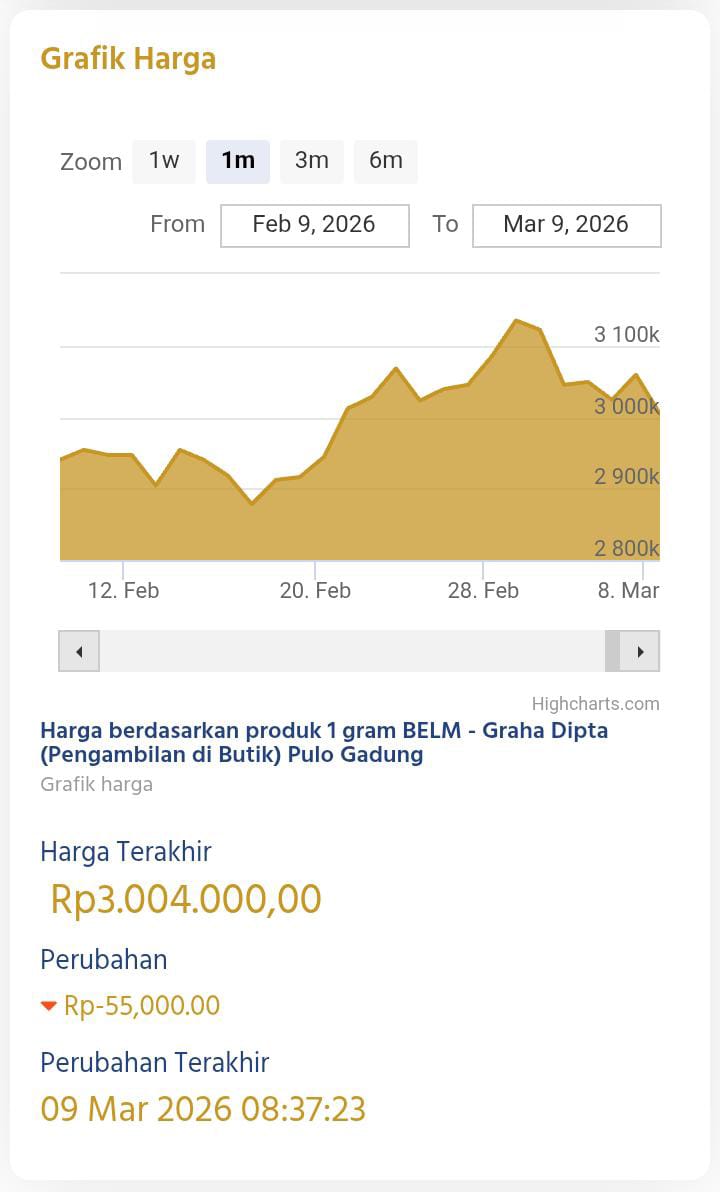Click the BELM Graha Dipta product title
Viewport: 720px width, 1192px height.
click(x=324, y=742)
